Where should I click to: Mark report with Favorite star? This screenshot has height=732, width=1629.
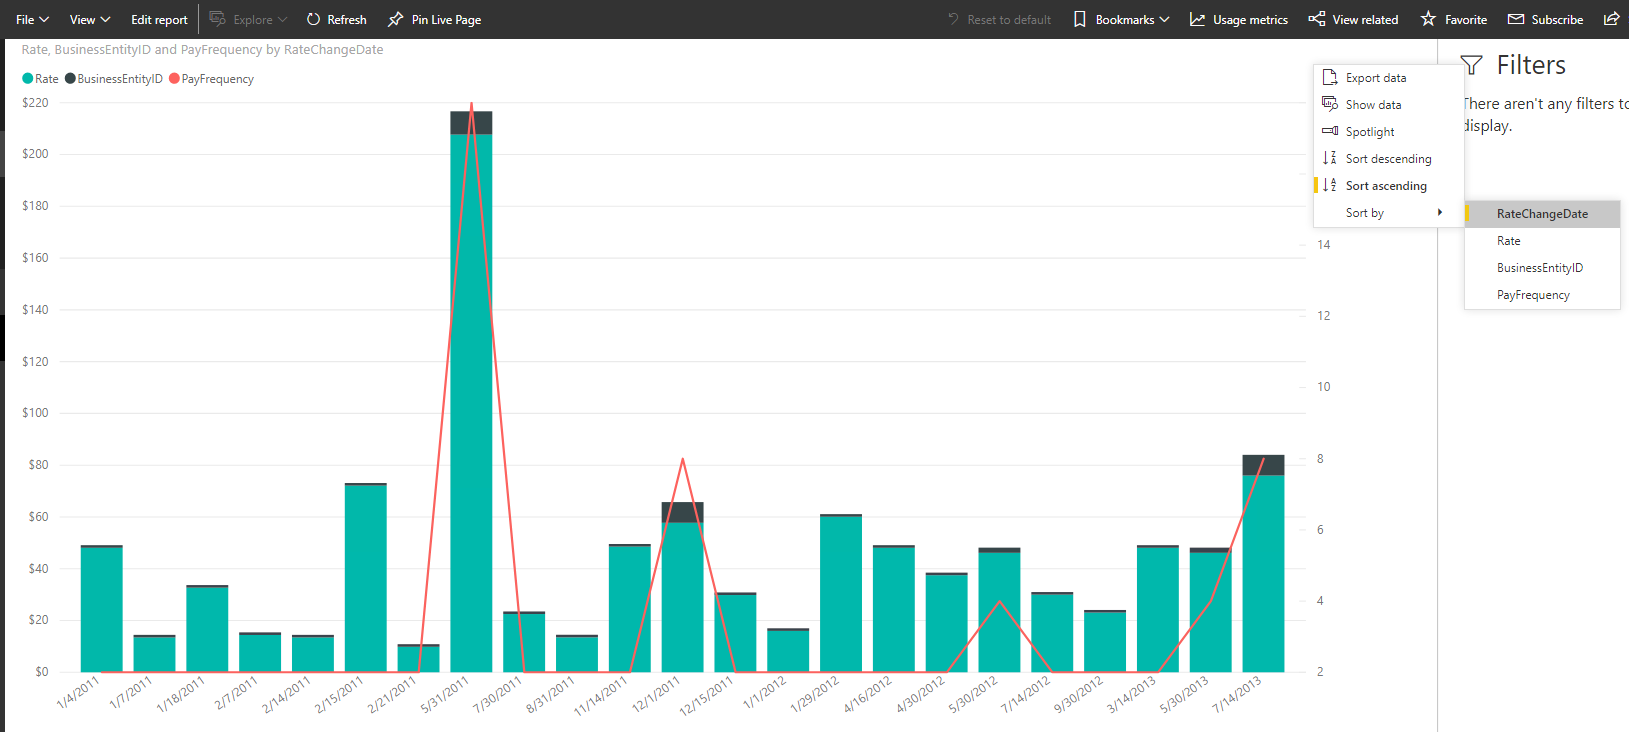tap(1428, 19)
